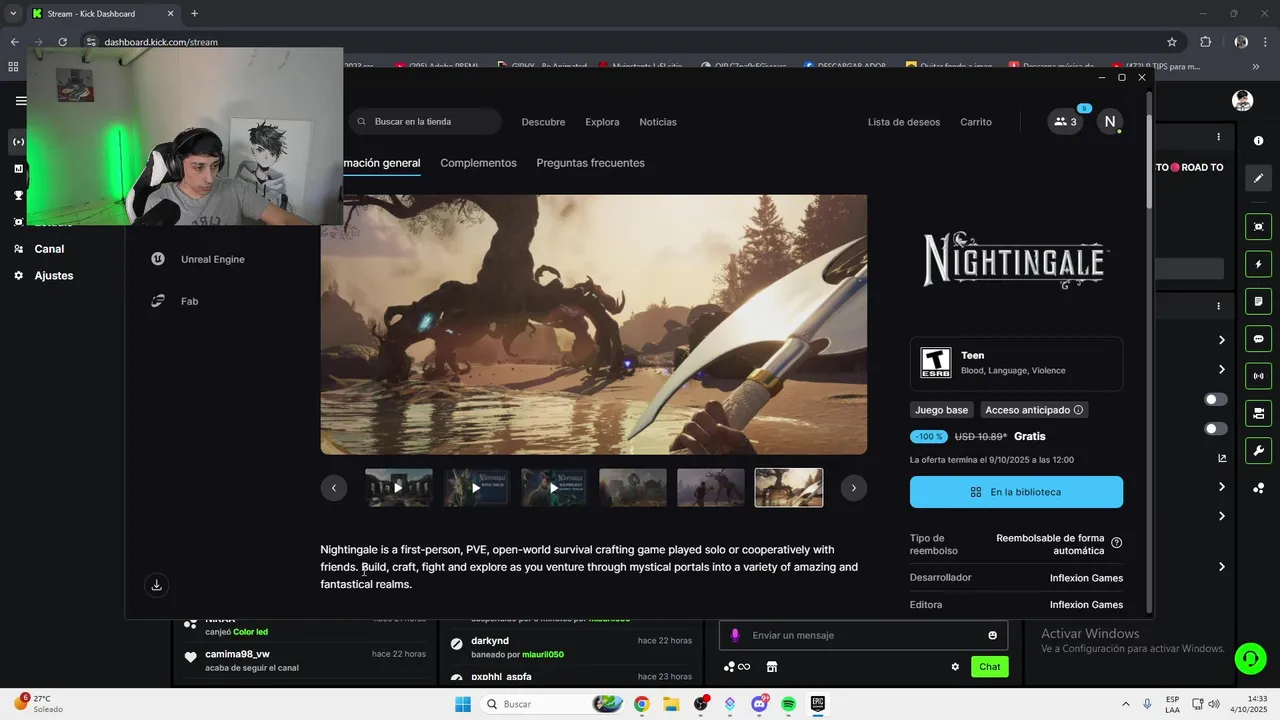Viewport: 1280px width, 720px height.
Task: Bookmark this page with star icon
Action: [x=1172, y=42]
